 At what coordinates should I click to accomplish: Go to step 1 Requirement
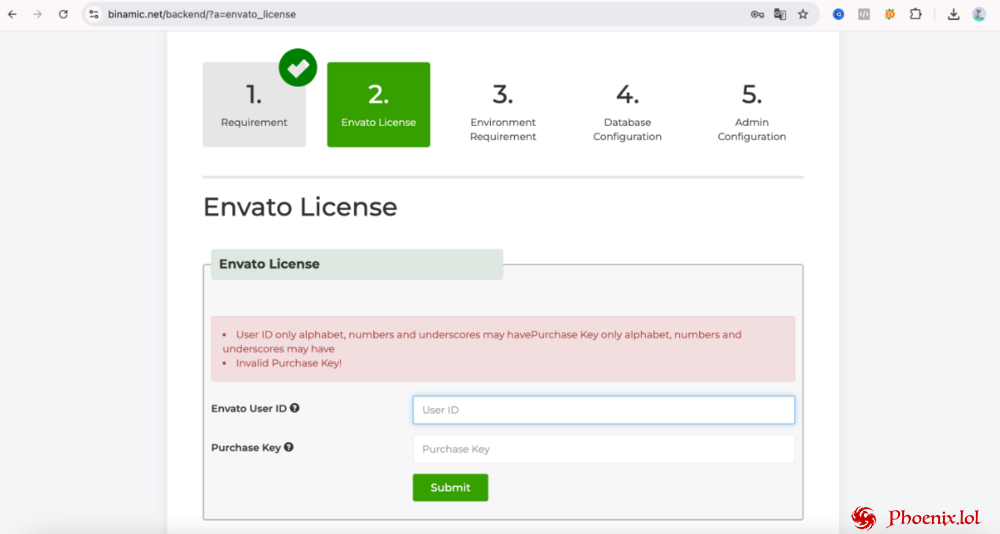point(254,105)
